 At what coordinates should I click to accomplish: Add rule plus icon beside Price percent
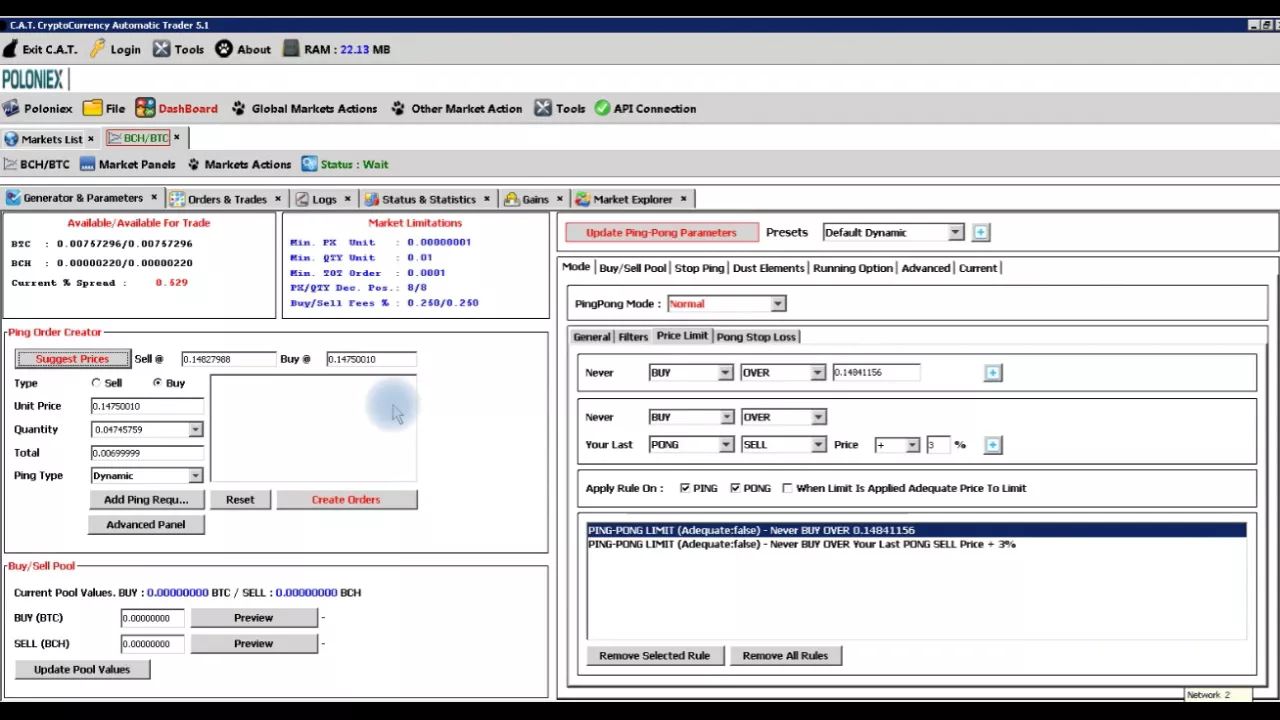(992, 444)
